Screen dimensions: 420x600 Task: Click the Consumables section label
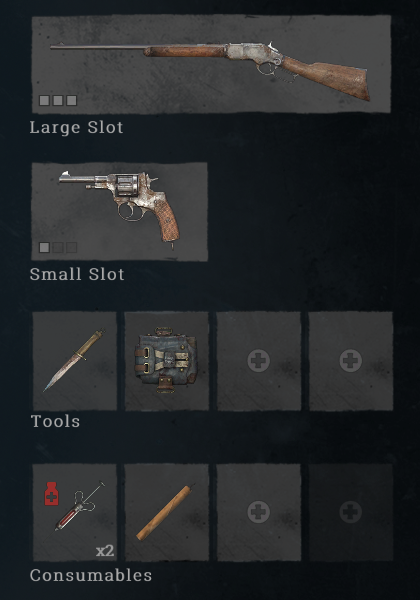click(91, 575)
